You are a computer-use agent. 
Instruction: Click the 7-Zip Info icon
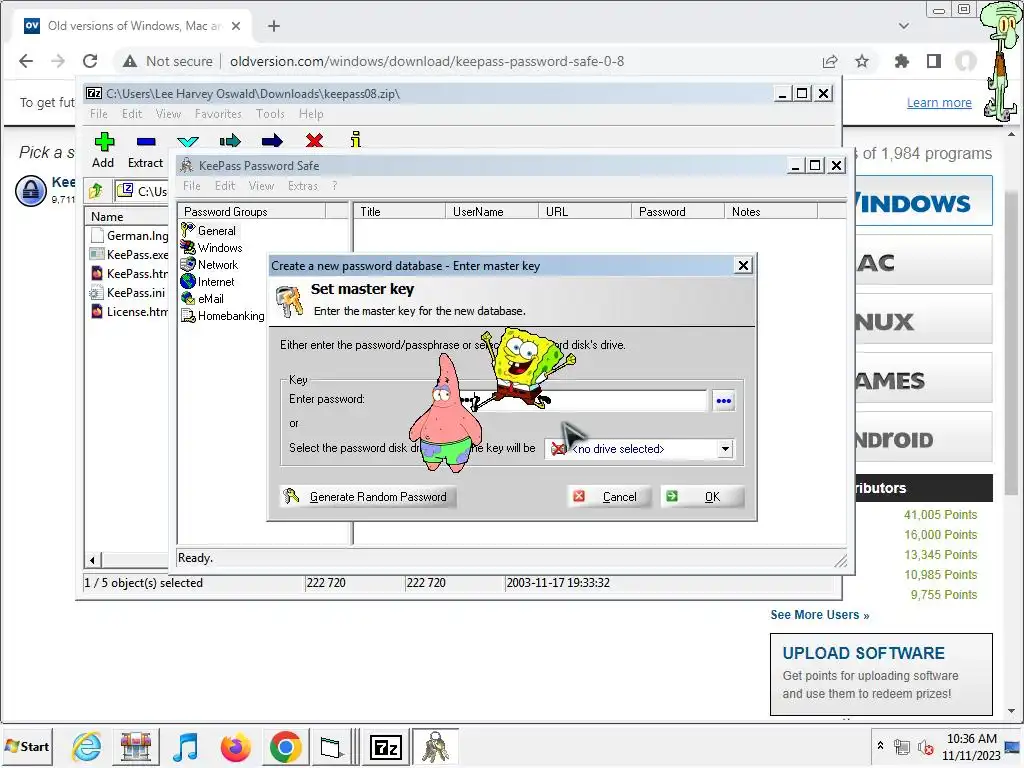click(355, 140)
